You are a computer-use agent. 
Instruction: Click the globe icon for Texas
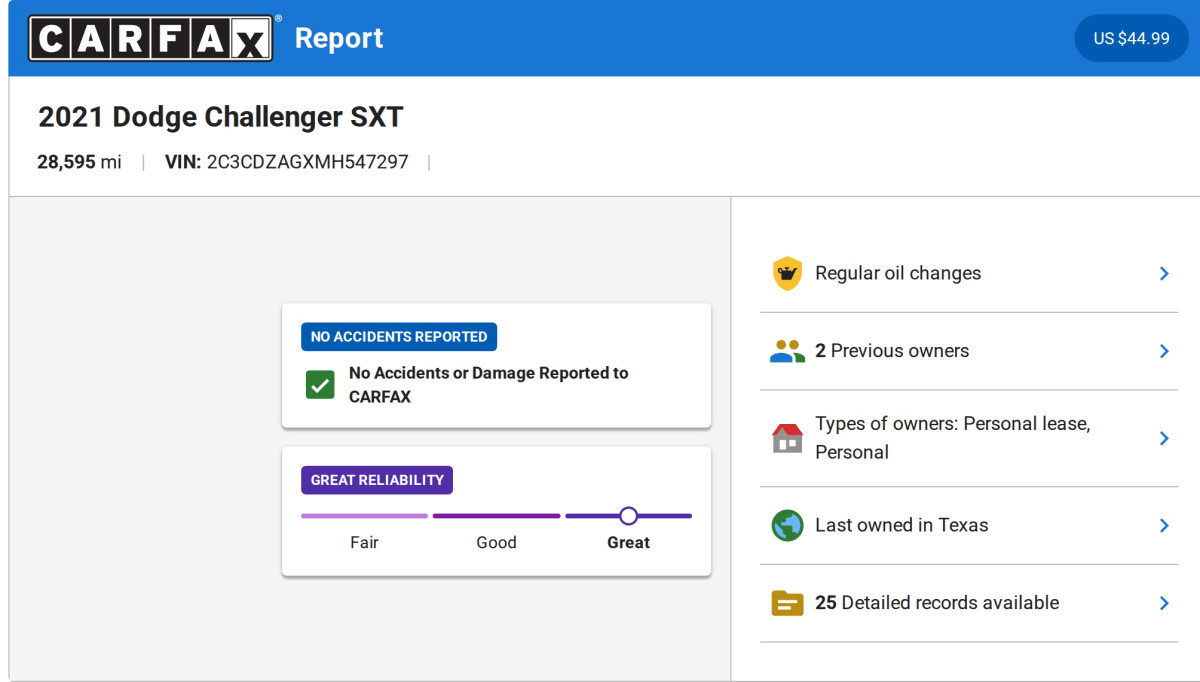pos(787,525)
